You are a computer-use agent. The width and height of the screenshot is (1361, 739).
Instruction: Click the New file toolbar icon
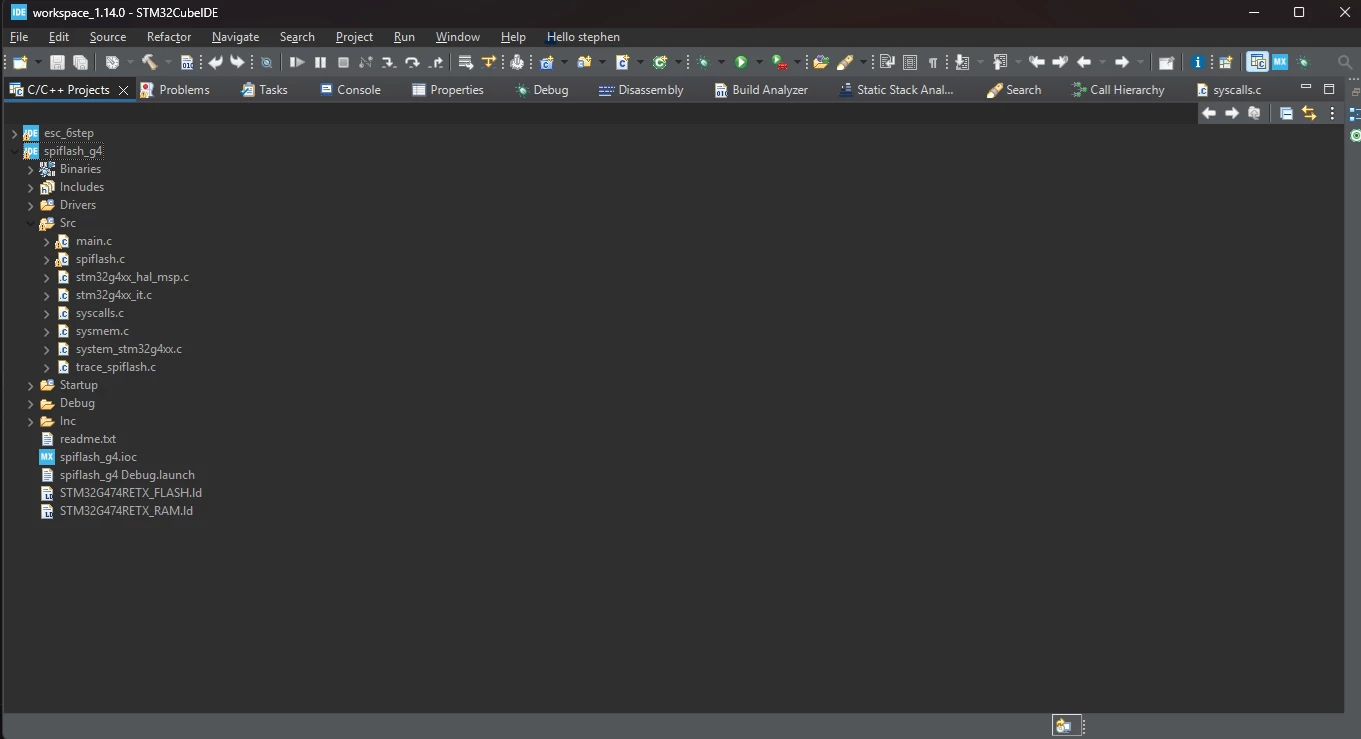pyautogui.click(x=20, y=62)
